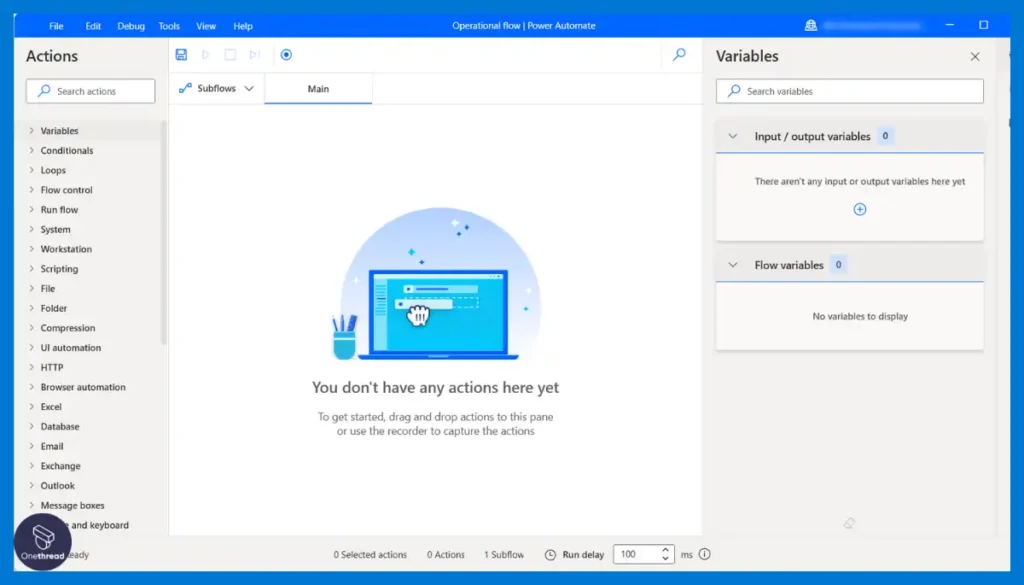Maximize the Power Automate window

click(984, 25)
